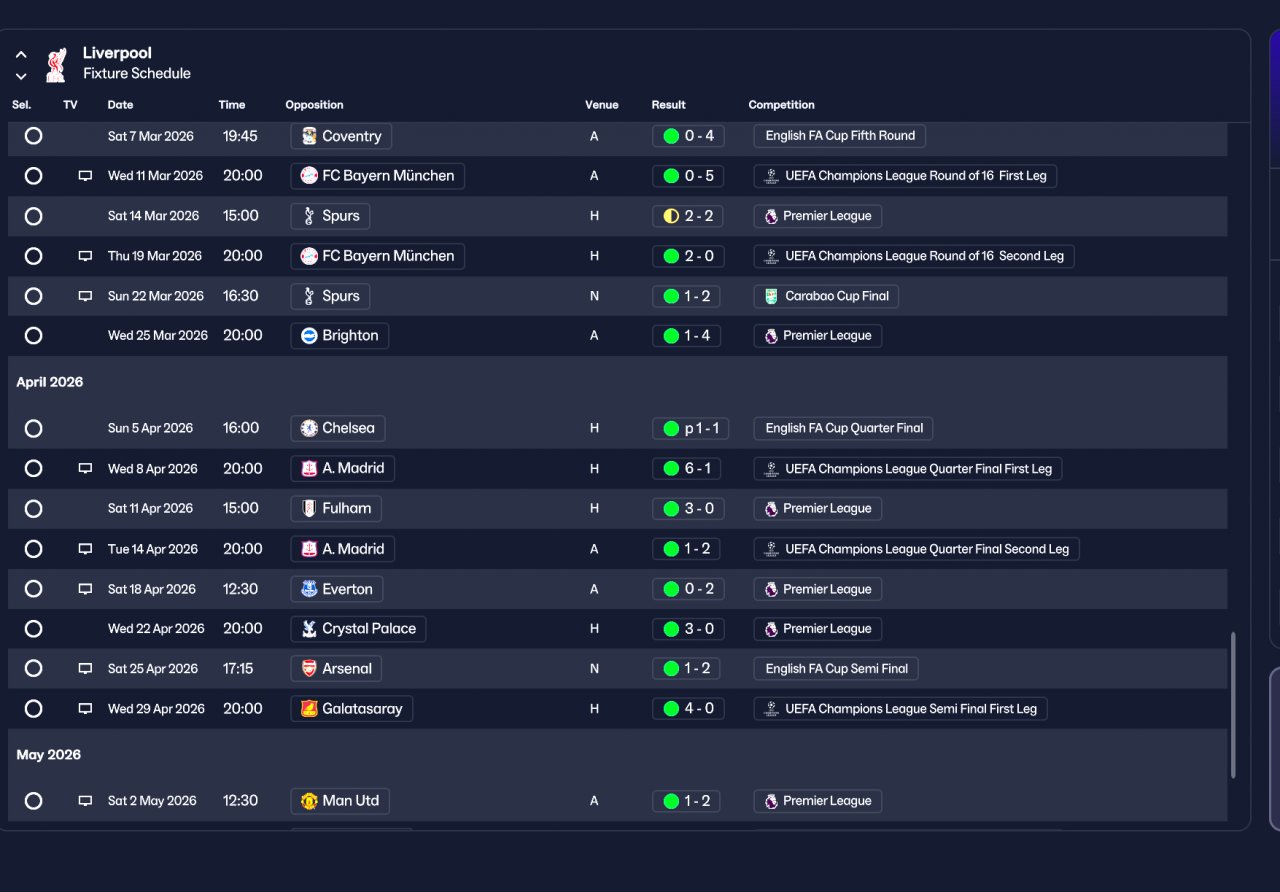
Task: Click yellow draw indicator on Spurs 2-2 result
Action: point(671,216)
